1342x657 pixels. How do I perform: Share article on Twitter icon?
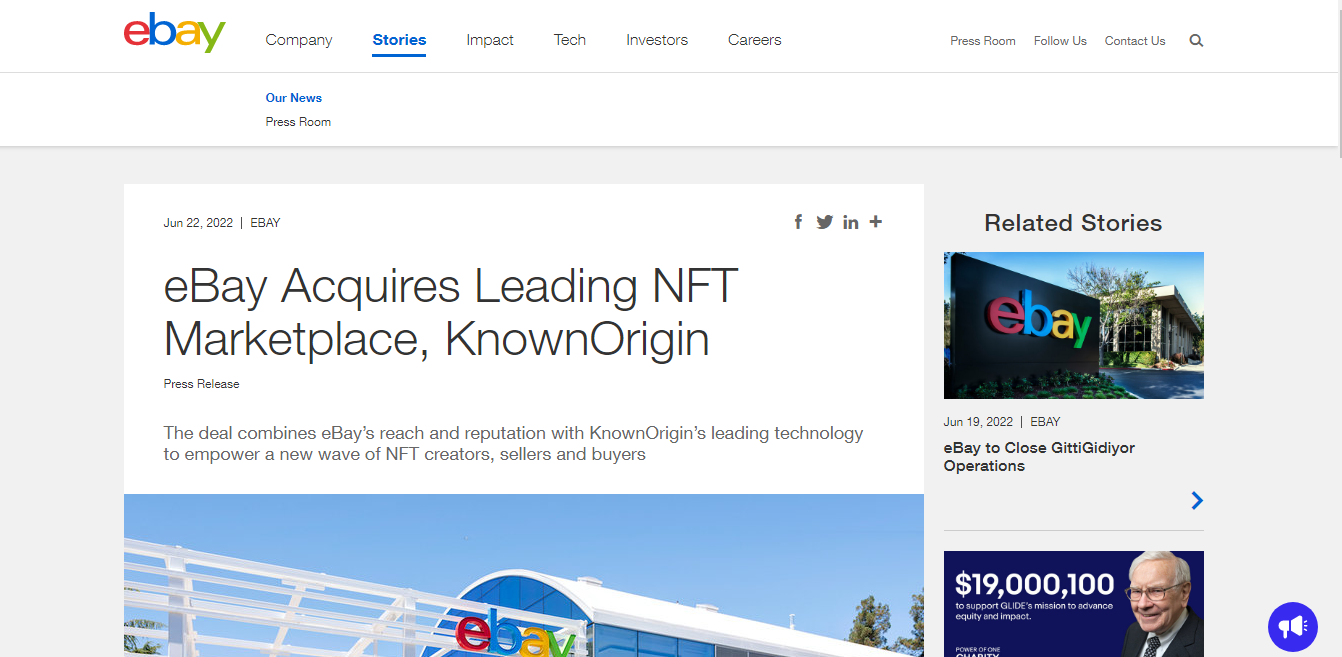point(824,222)
